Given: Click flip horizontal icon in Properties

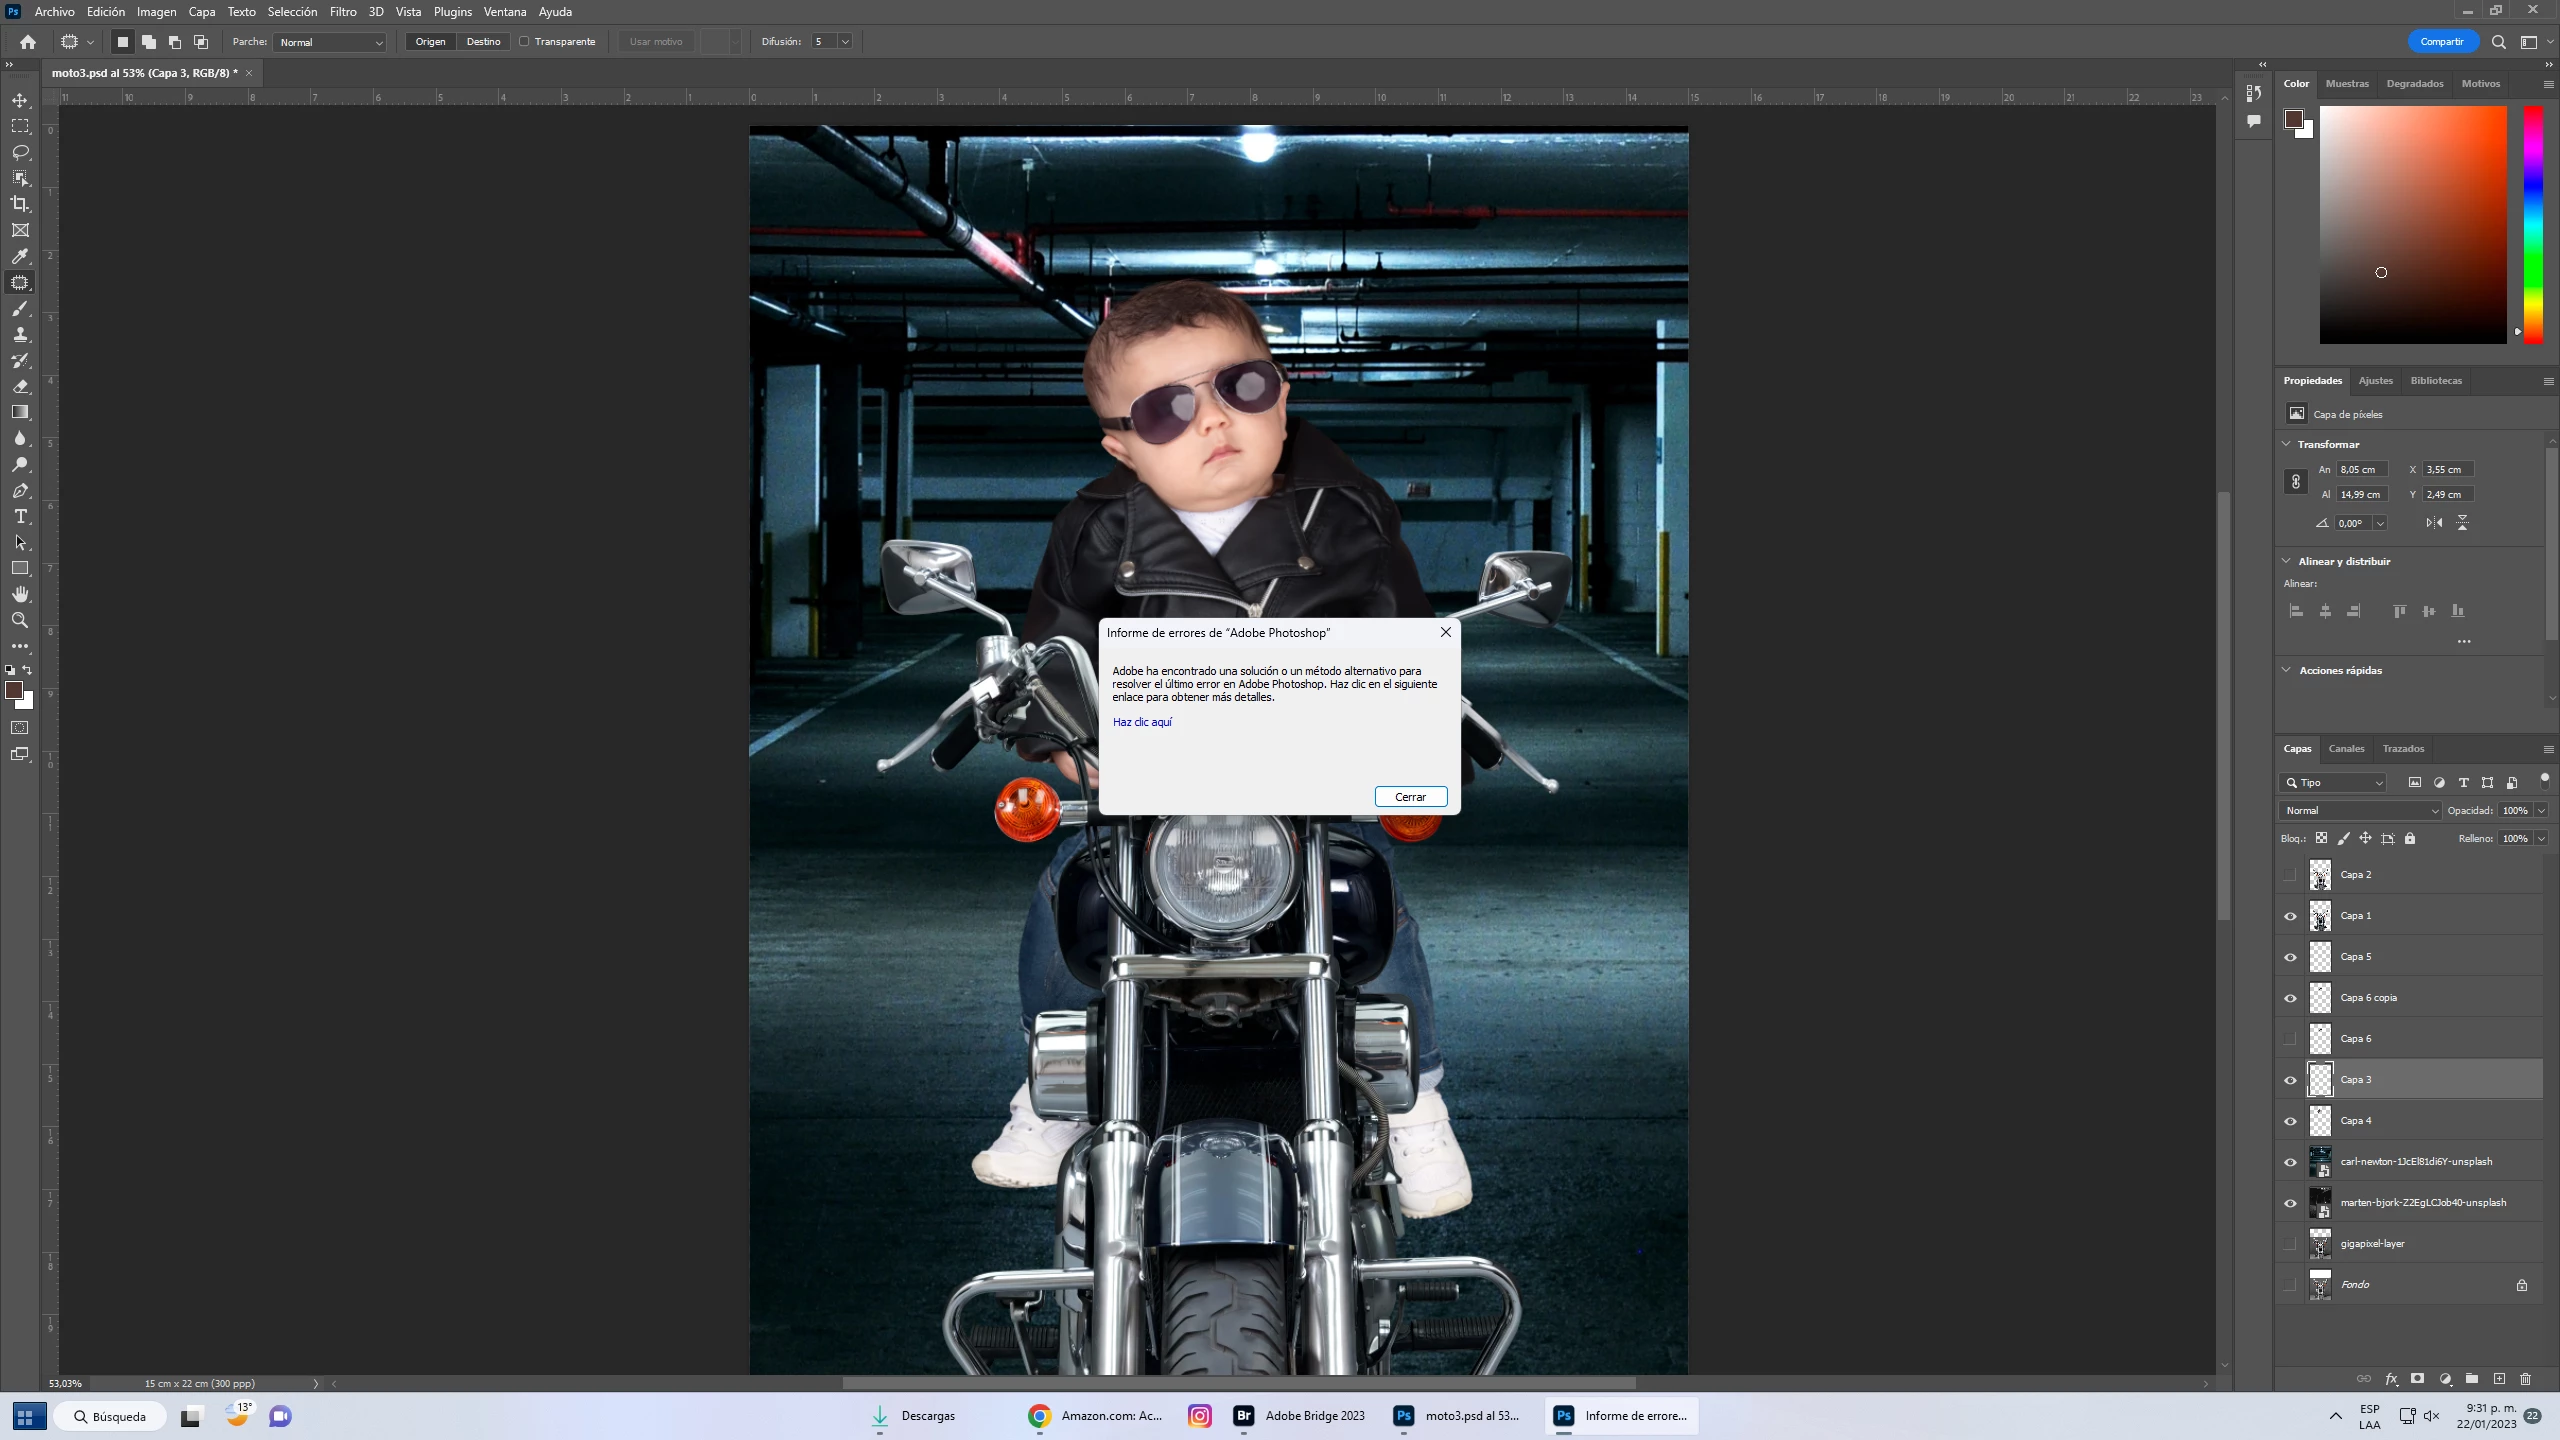Looking at the screenshot, I should point(2434,523).
